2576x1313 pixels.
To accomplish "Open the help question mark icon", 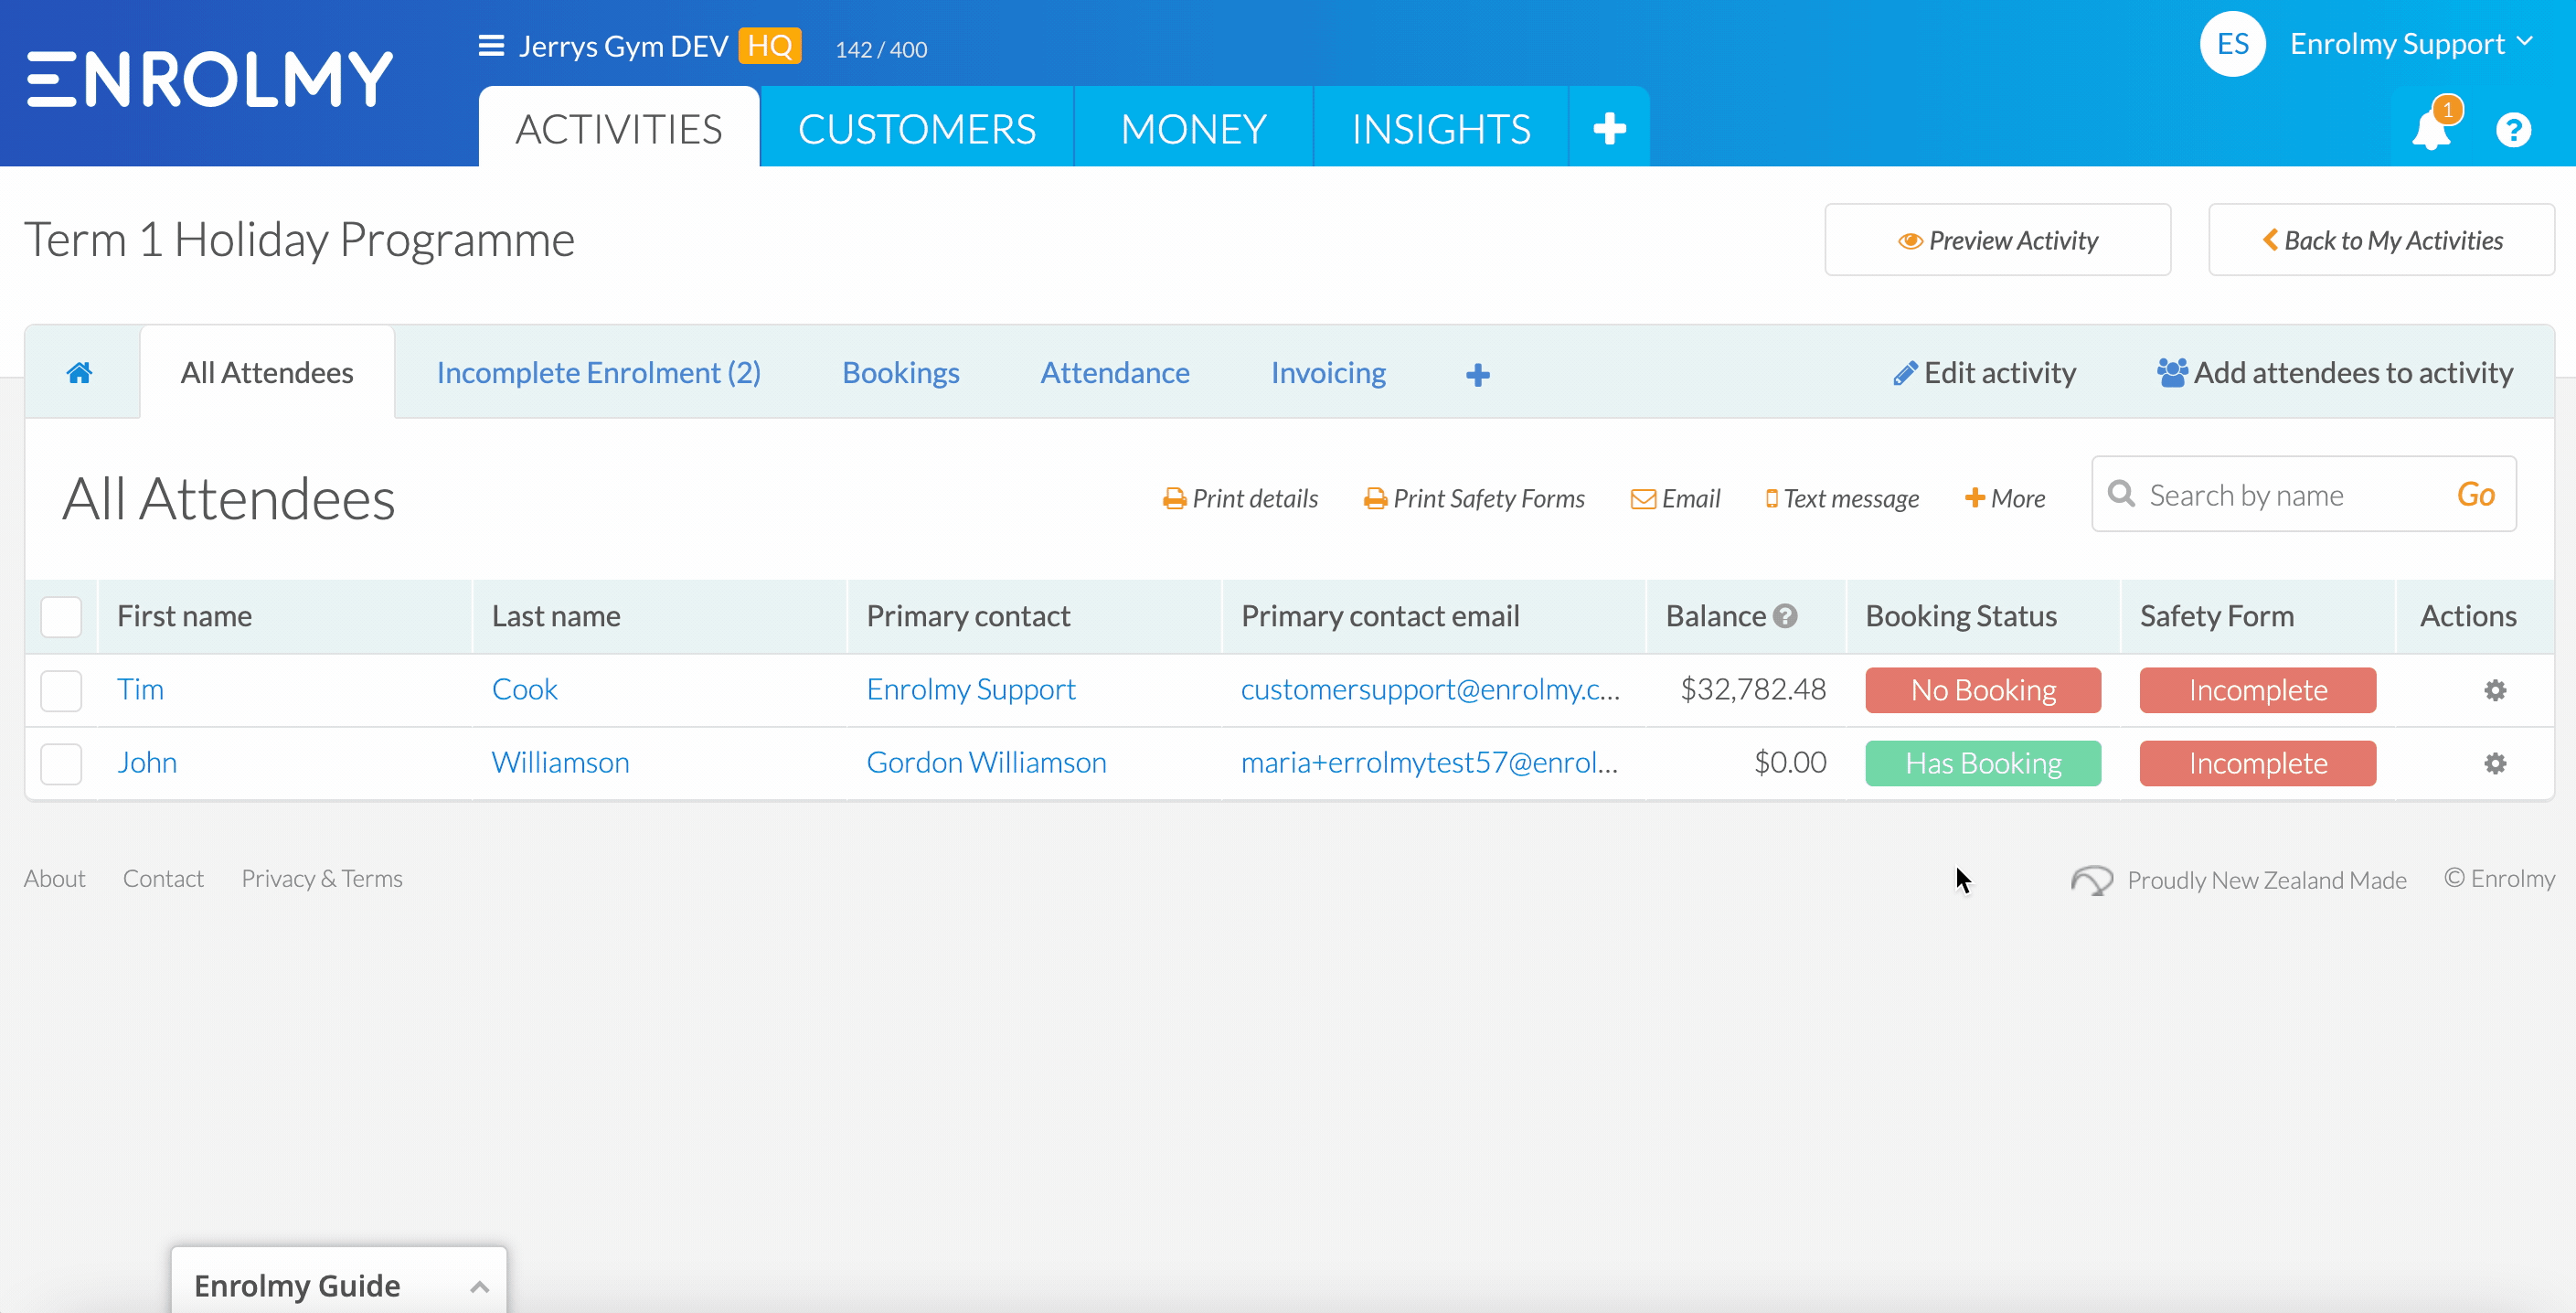I will pos(2513,130).
